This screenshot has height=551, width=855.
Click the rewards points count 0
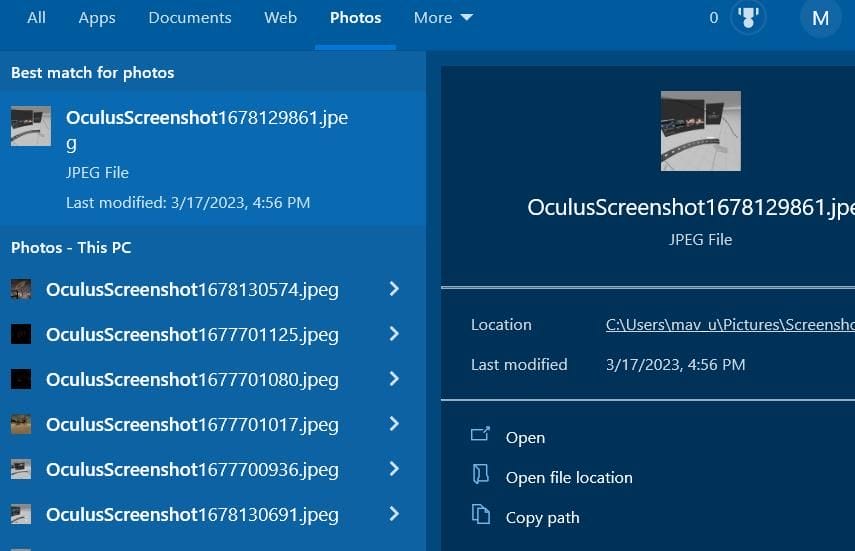[713, 18]
